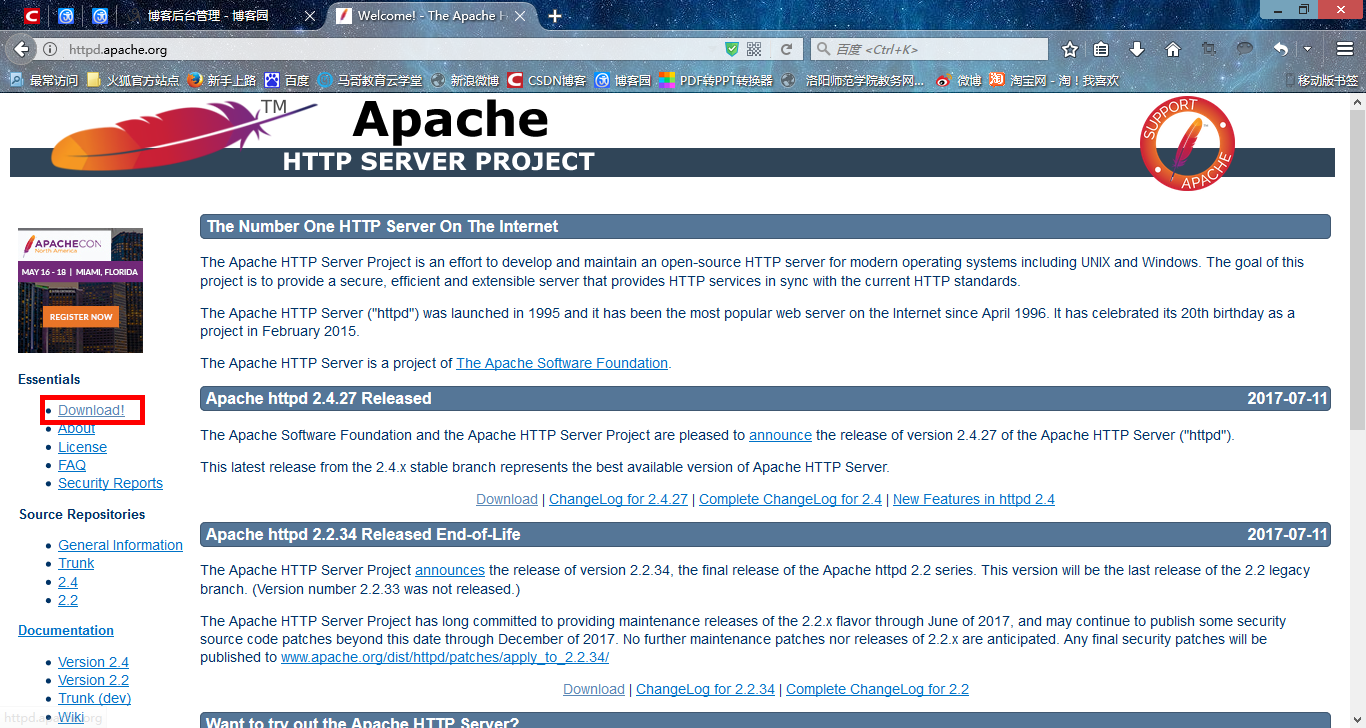Image resolution: width=1366 pixels, height=728 pixels.
Task: Click the address bar showing httpd.apache.org
Action: (x=390, y=49)
